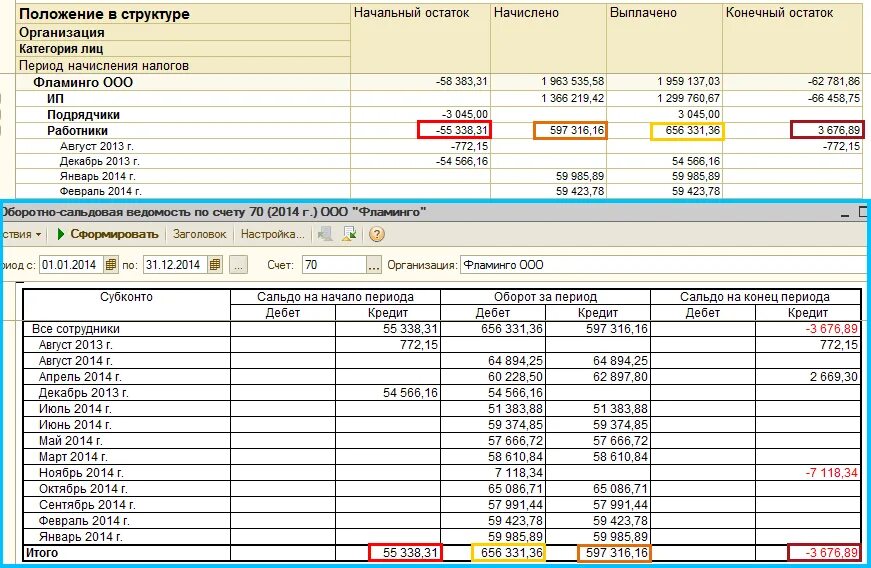
Task: Select the ИП category row
Action: pos(438,98)
